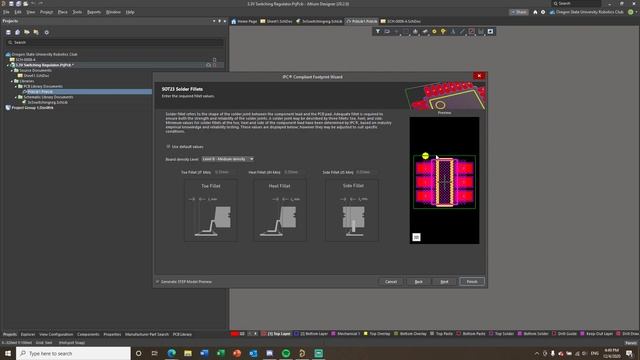Screen dimensions: 640x360
Task: Click the Back button in the wizard
Action: [418, 282]
